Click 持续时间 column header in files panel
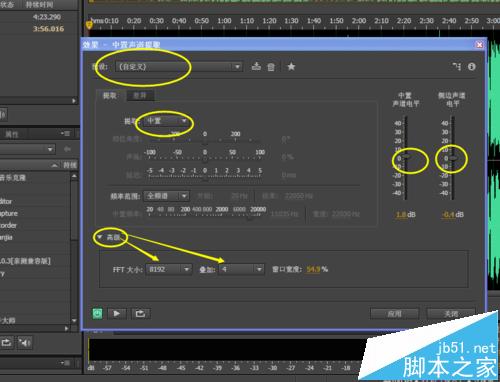 (39, 5)
